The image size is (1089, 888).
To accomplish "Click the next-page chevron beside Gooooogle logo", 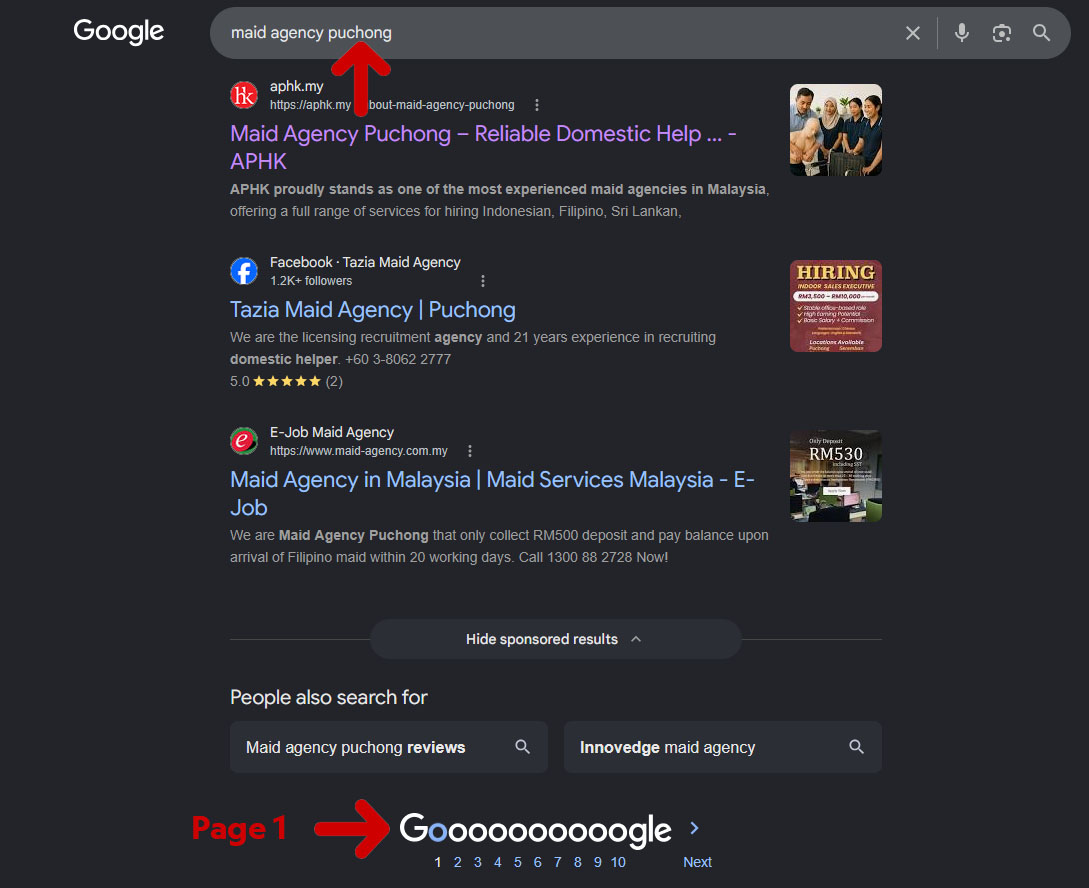I will (x=695, y=828).
